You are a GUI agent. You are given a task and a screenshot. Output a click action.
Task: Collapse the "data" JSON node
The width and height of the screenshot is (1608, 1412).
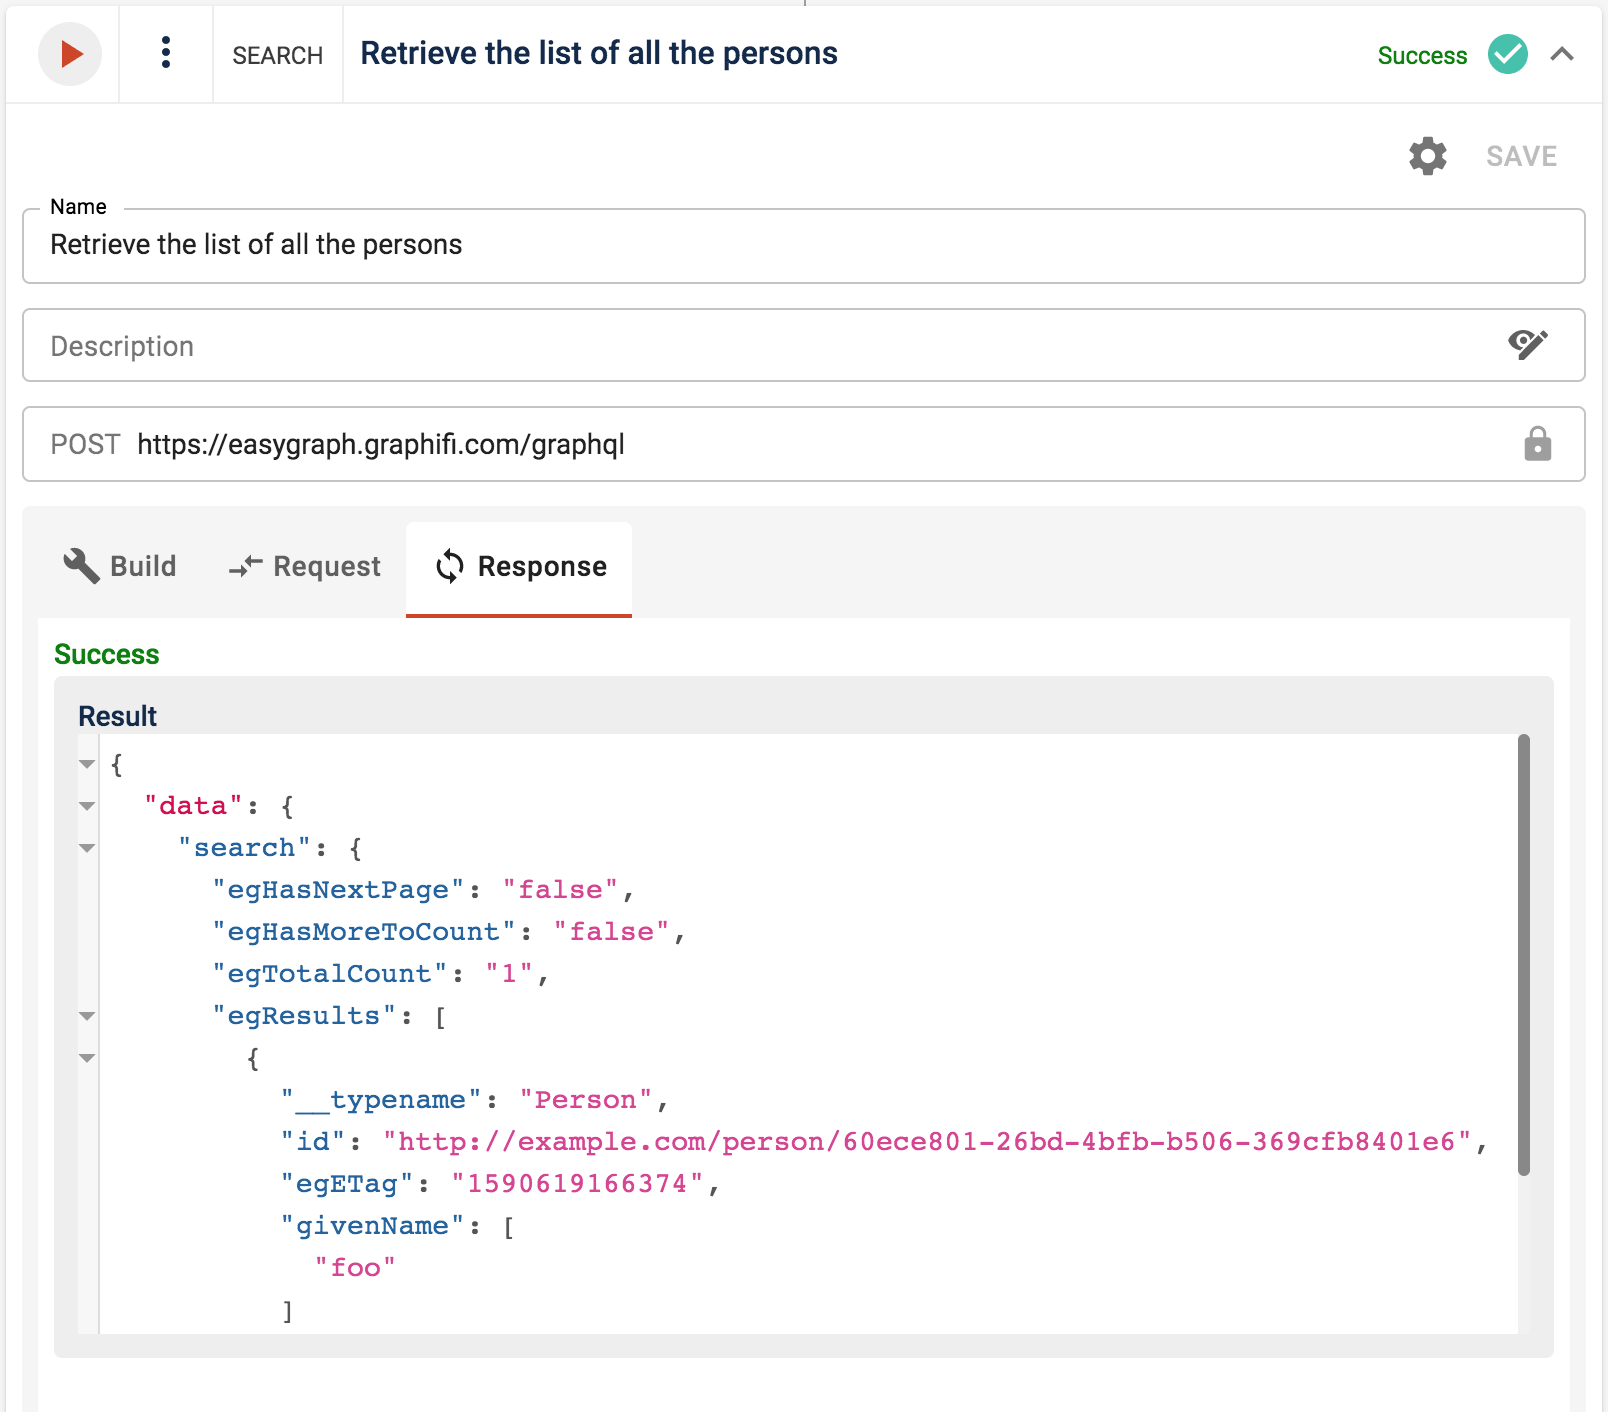pyautogui.click(x=88, y=807)
